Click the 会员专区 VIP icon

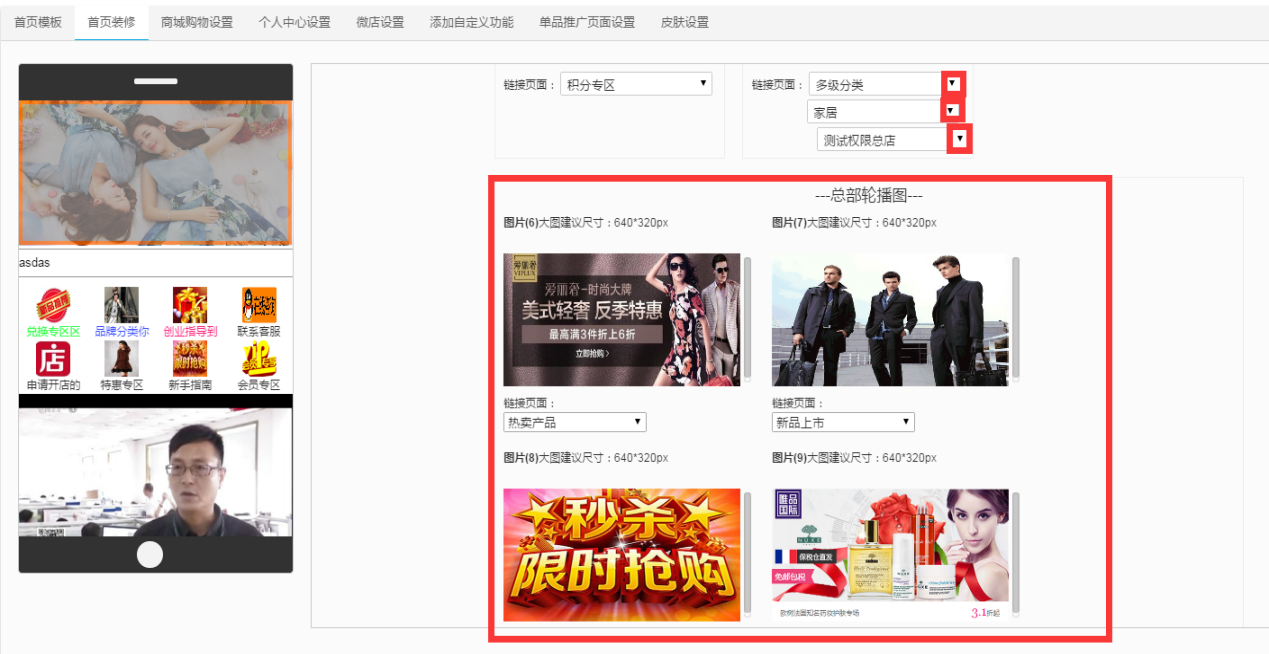(x=258, y=359)
